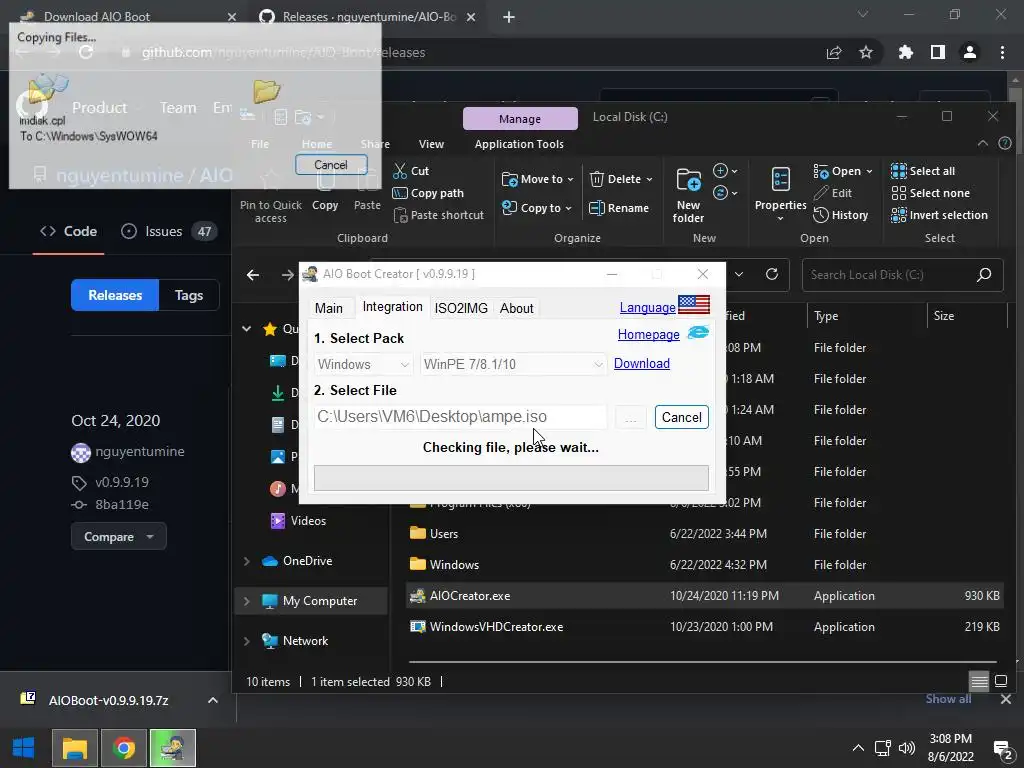Create a New folder from ribbon
Screen dimensions: 1024x768
coord(688,195)
